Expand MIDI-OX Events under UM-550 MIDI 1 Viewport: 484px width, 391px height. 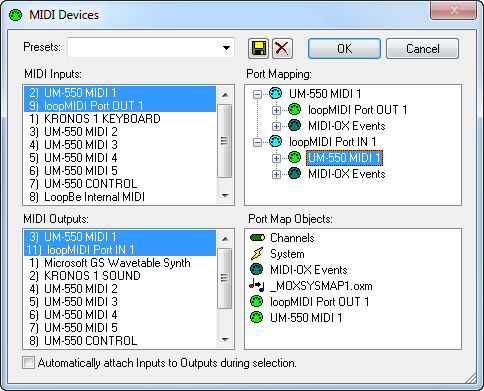point(276,126)
